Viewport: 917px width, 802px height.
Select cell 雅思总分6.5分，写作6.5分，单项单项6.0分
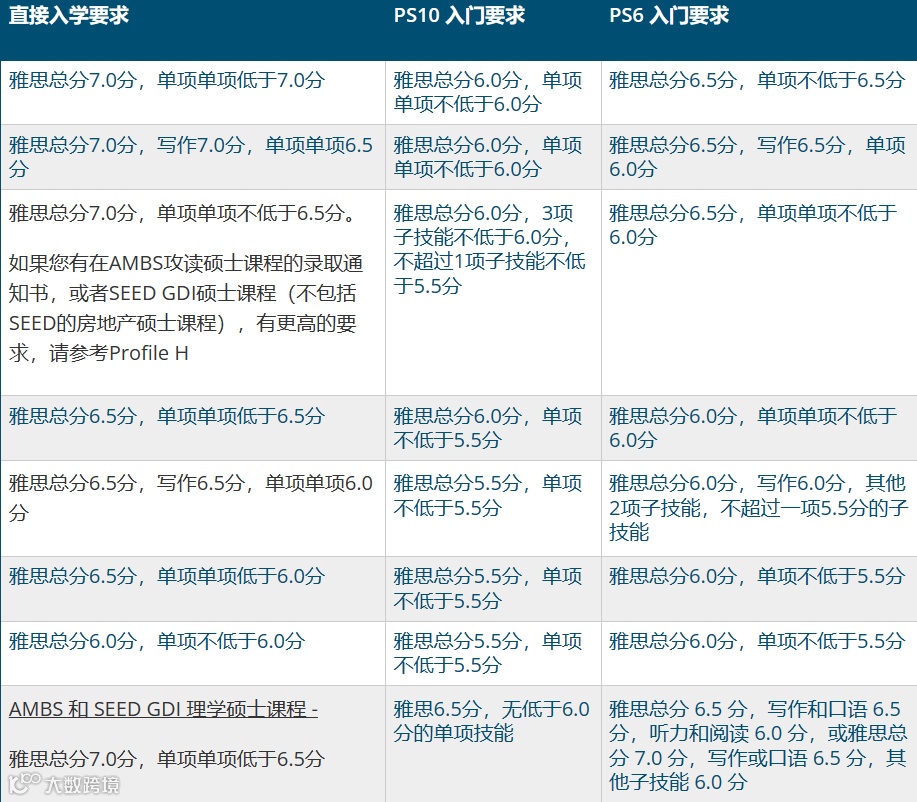click(193, 508)
